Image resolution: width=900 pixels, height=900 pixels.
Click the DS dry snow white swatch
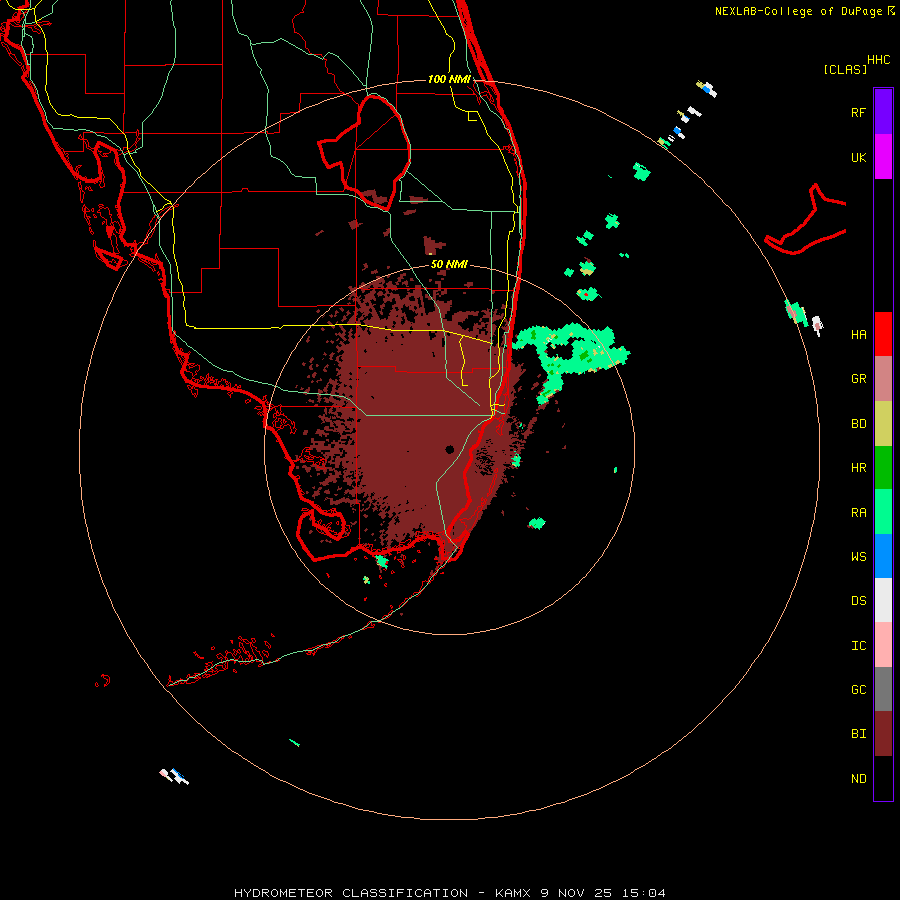[883, 600]
